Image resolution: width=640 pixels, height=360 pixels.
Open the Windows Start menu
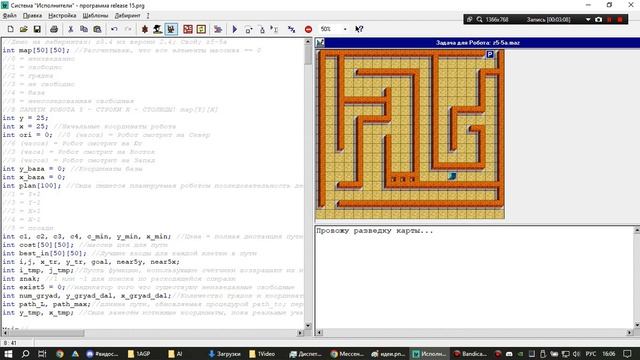[x=8, y=353]
